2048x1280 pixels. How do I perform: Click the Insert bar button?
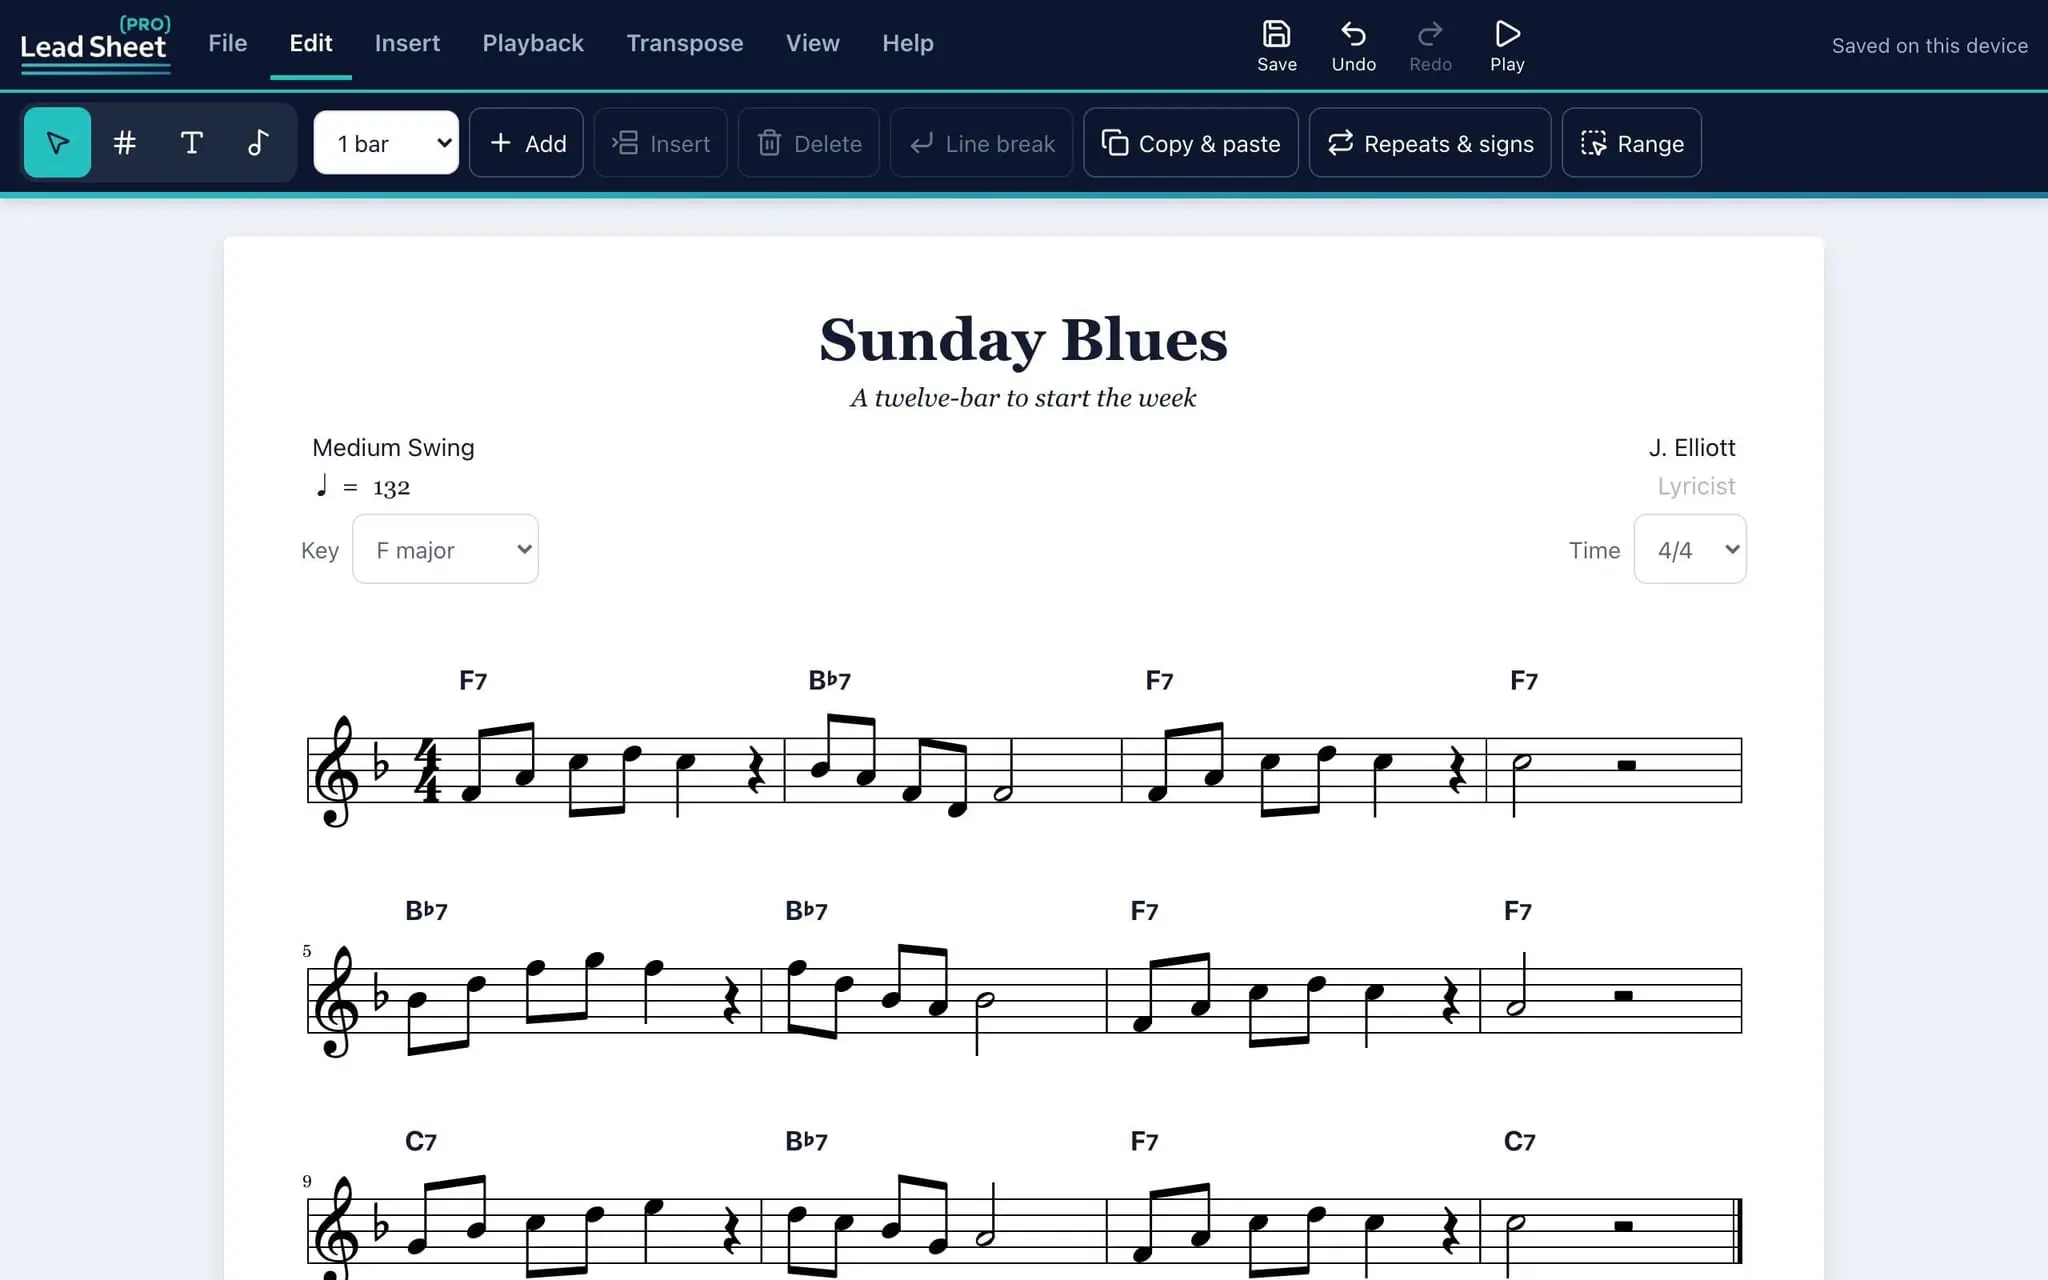(x=660, y=143)
